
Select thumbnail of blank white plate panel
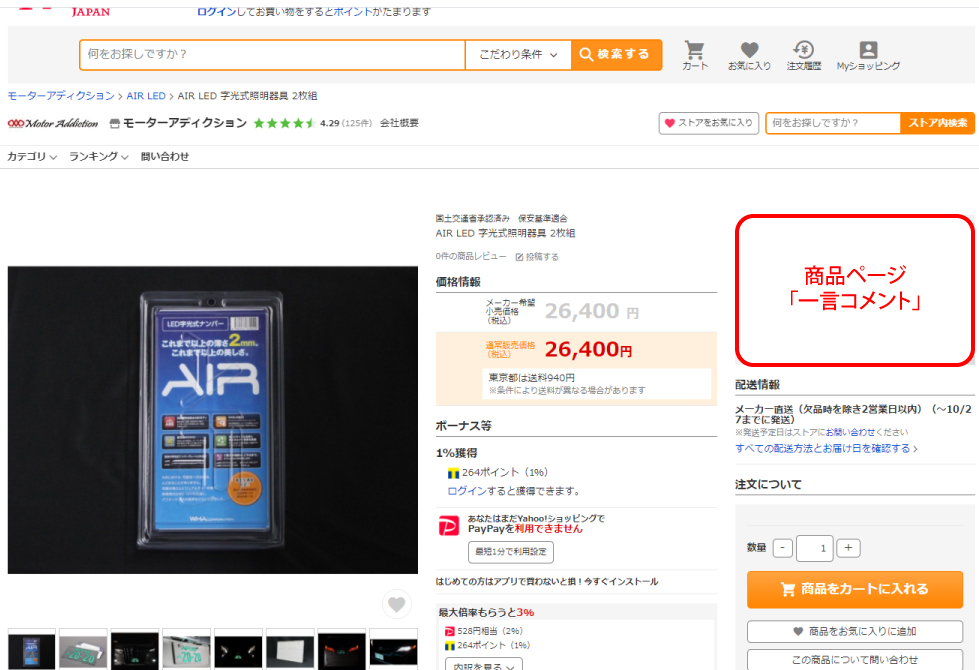(x=290, y=650)
